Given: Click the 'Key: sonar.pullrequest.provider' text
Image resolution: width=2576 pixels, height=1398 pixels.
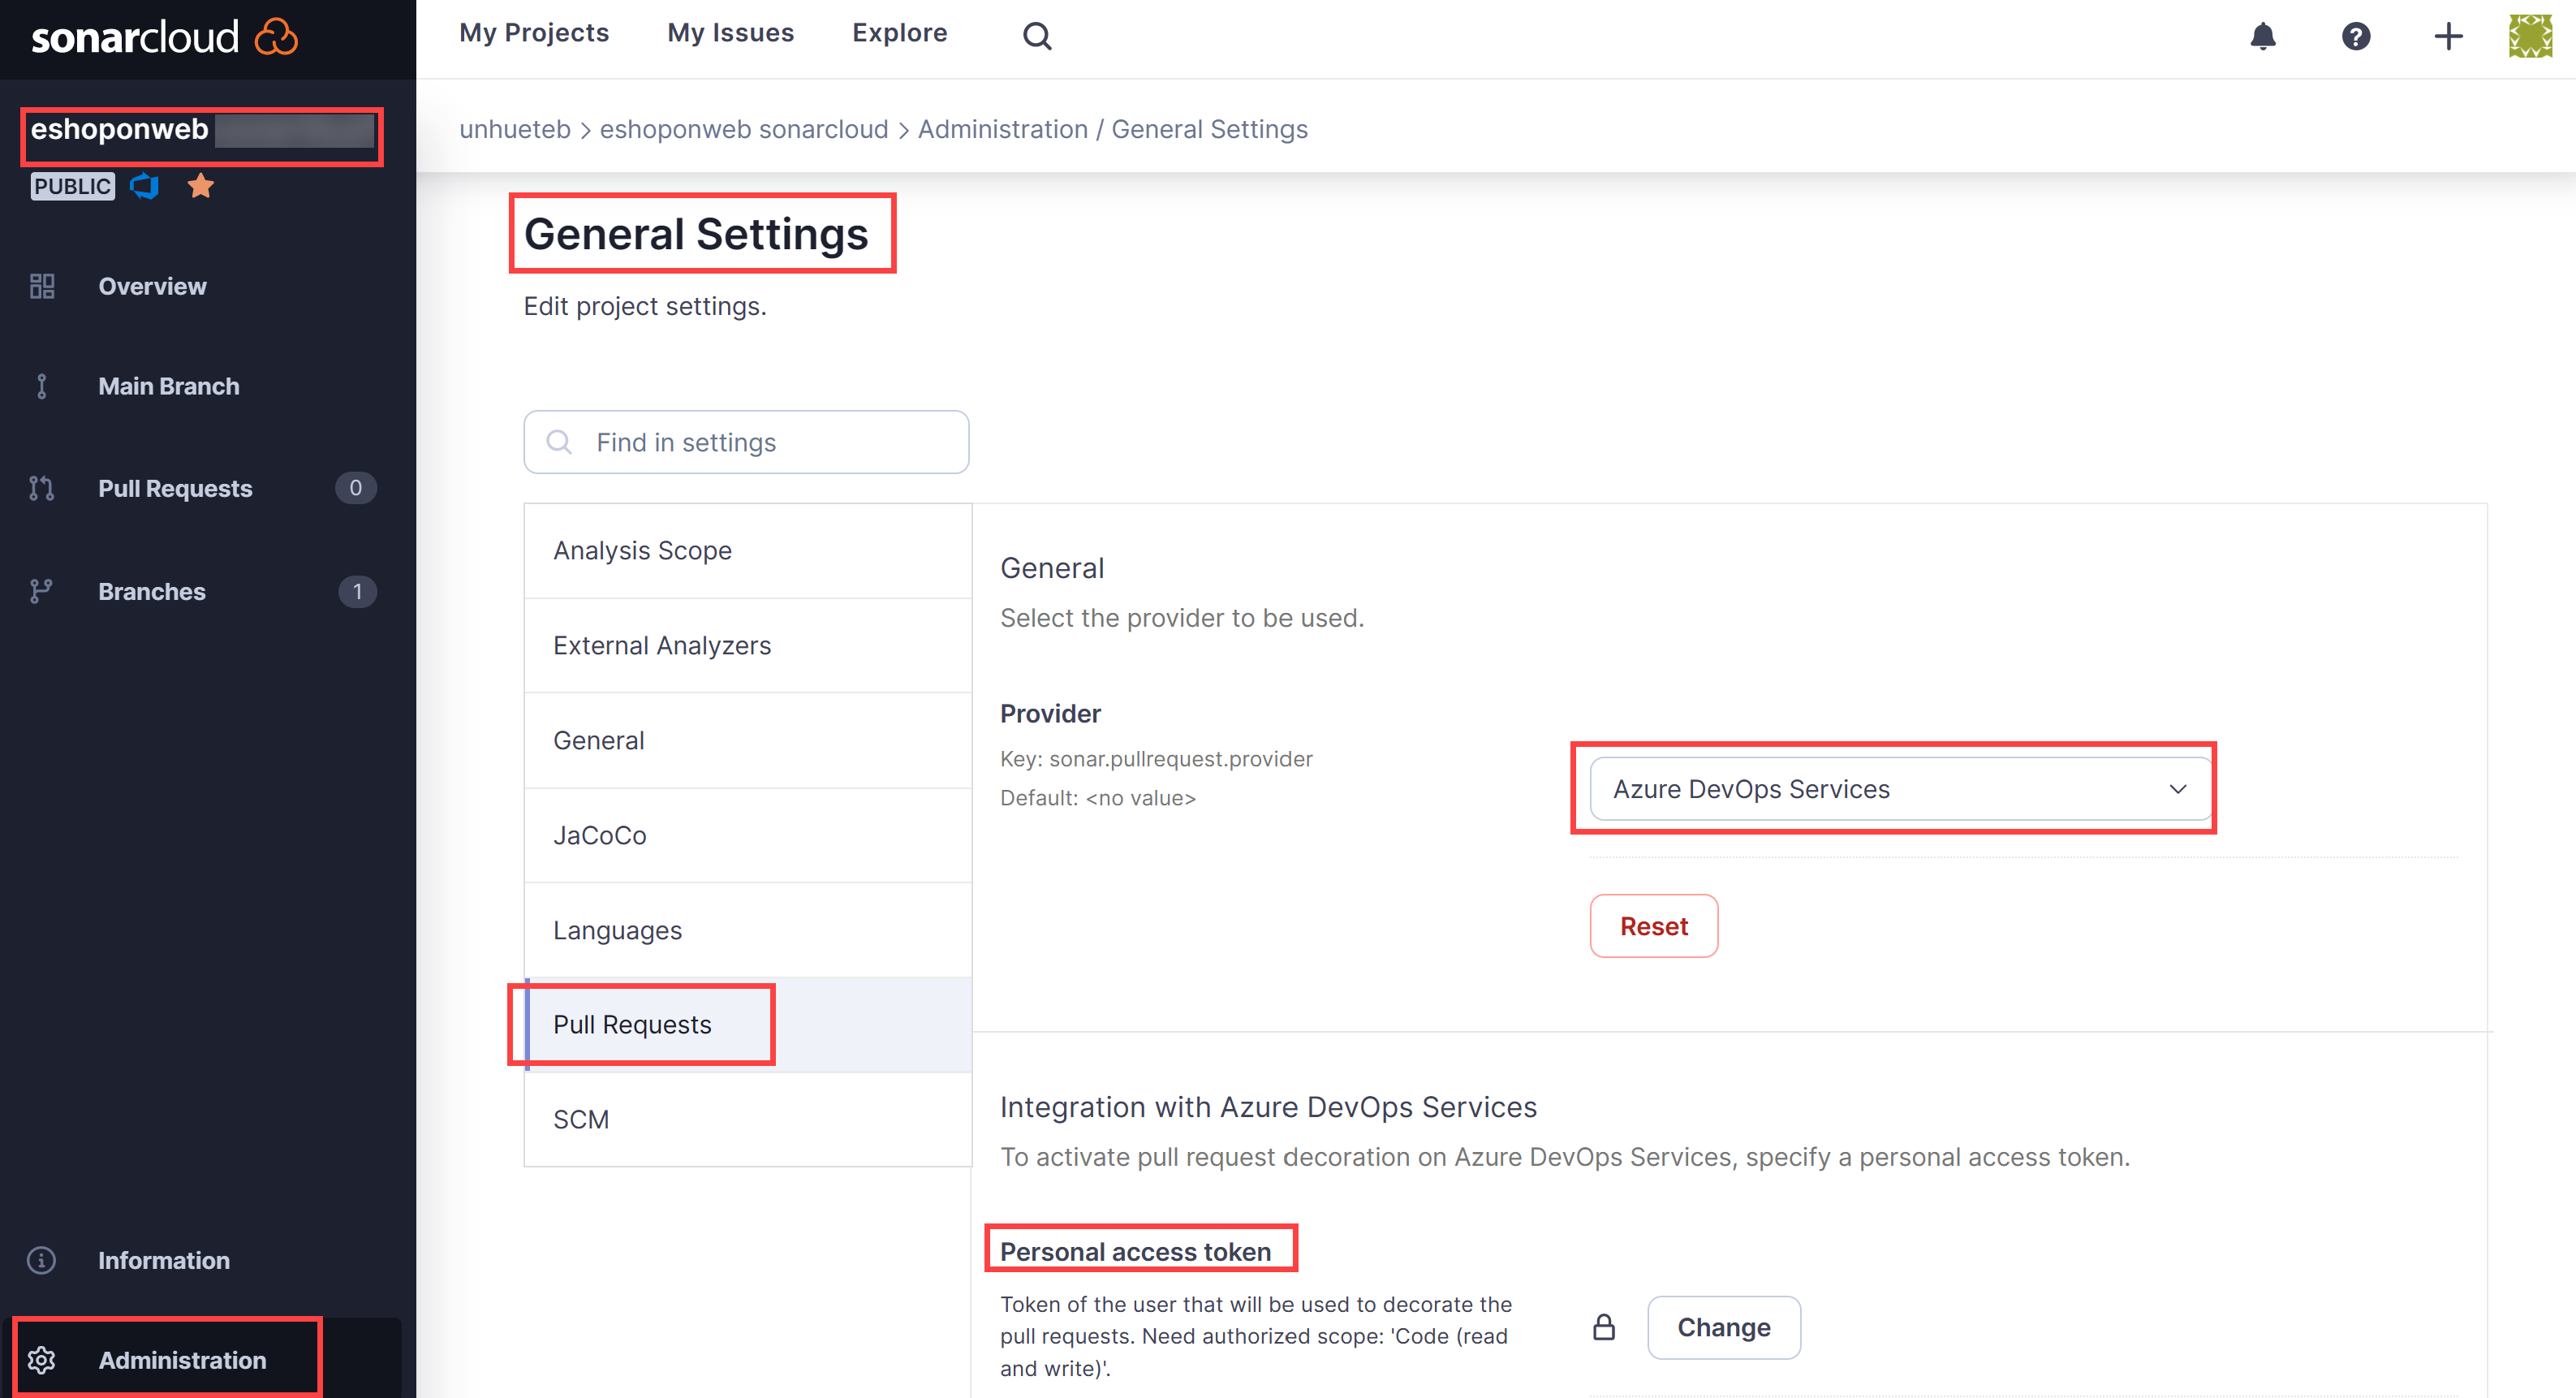Looking at the screenshot, I should (x=1156, y=759).
